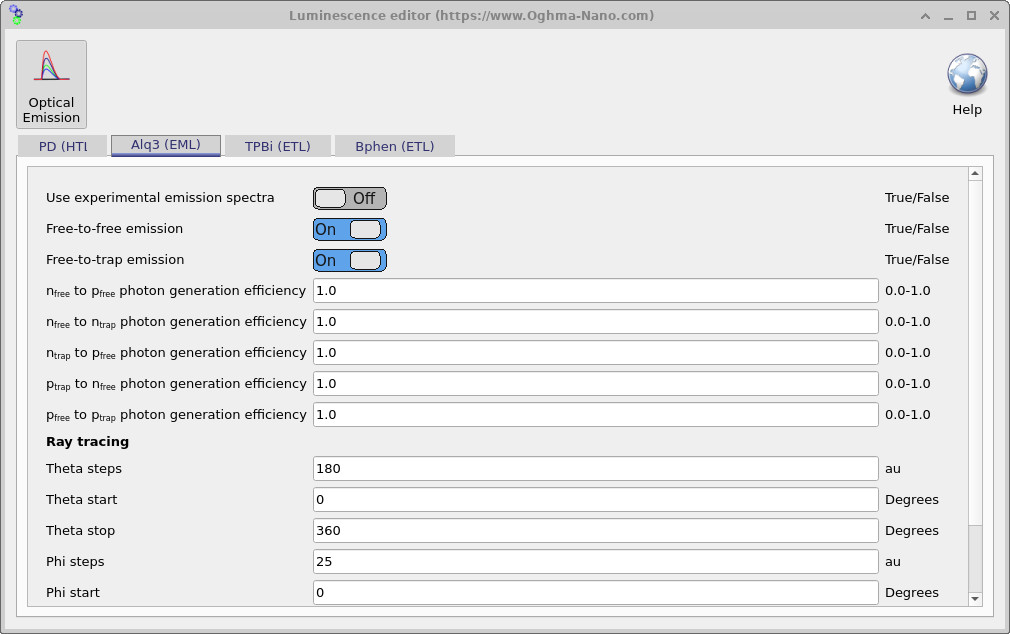The height and width of the screenshot is (634, 1010).
Task: Click the application icon in the title bar
Action: point(14,15)
